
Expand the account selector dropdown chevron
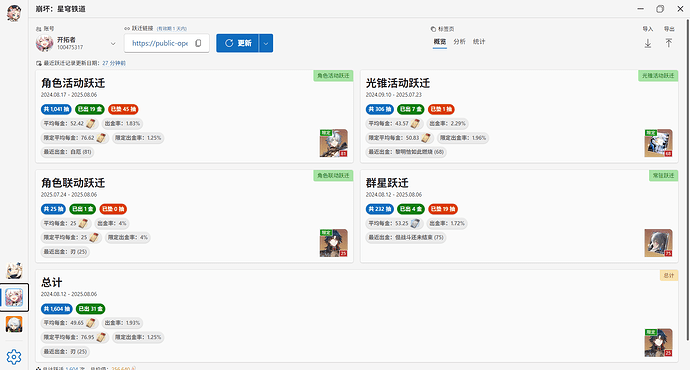click(113, 44)
